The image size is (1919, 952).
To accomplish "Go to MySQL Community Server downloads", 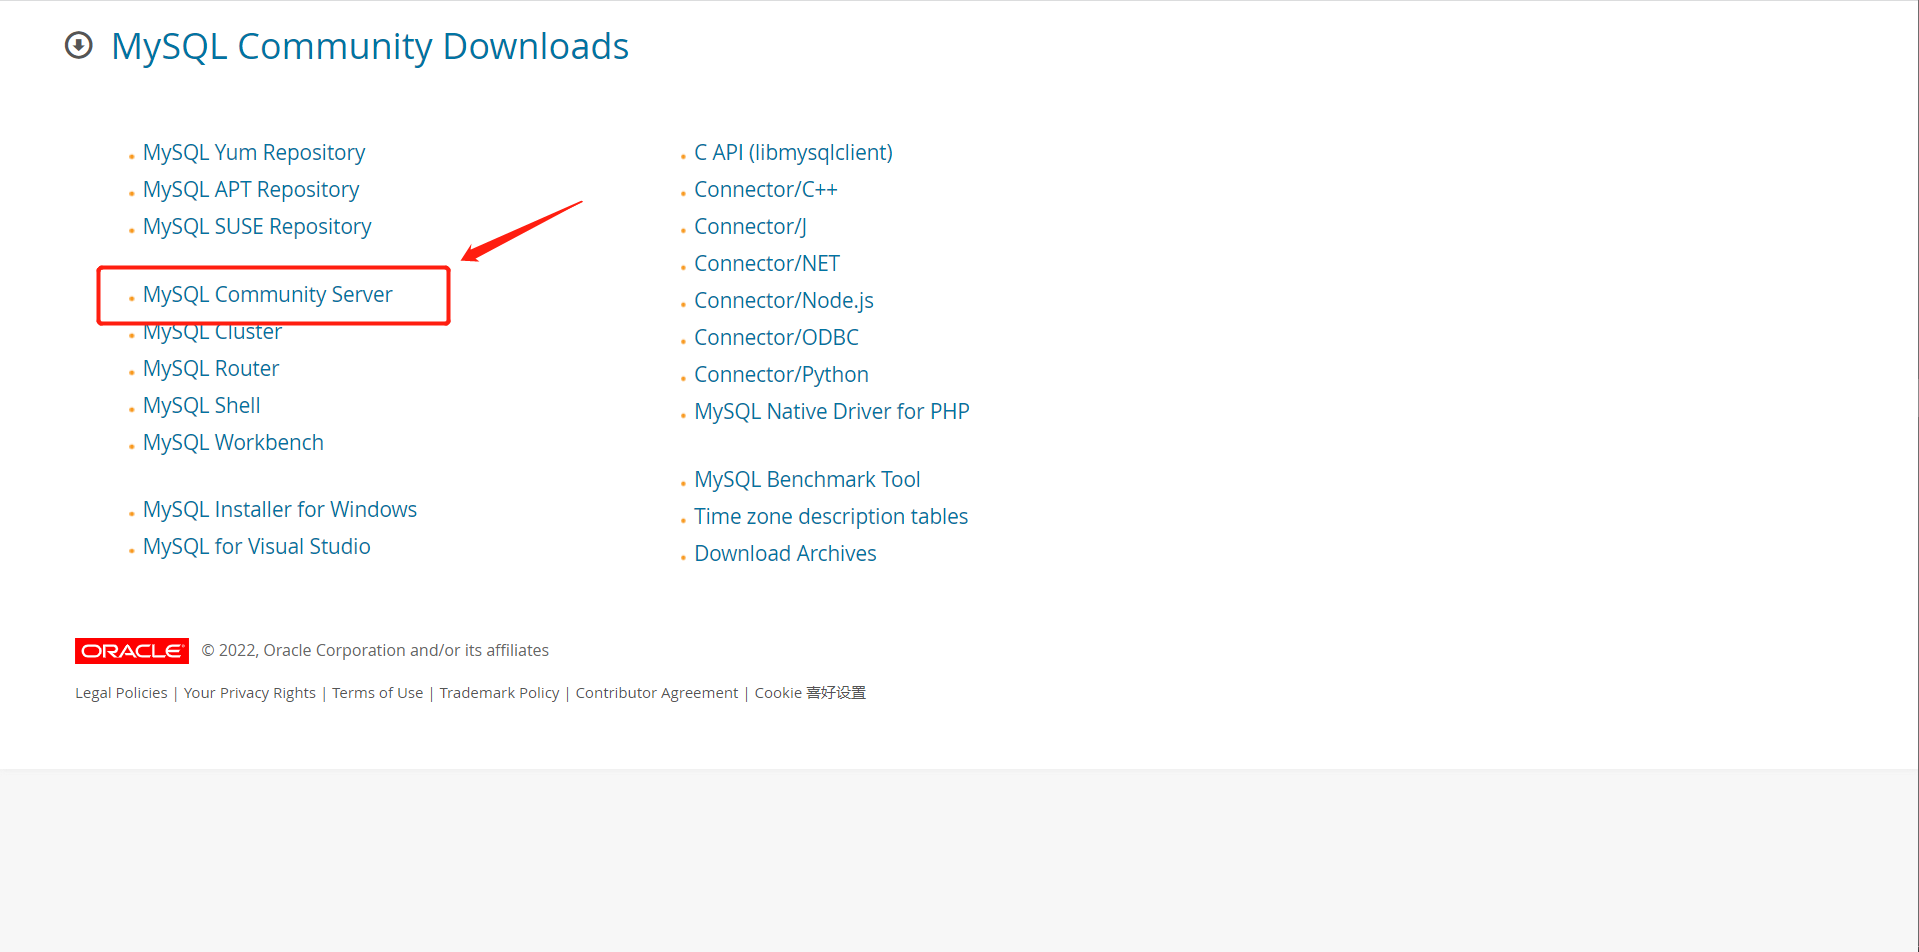I will click(268, 295).
